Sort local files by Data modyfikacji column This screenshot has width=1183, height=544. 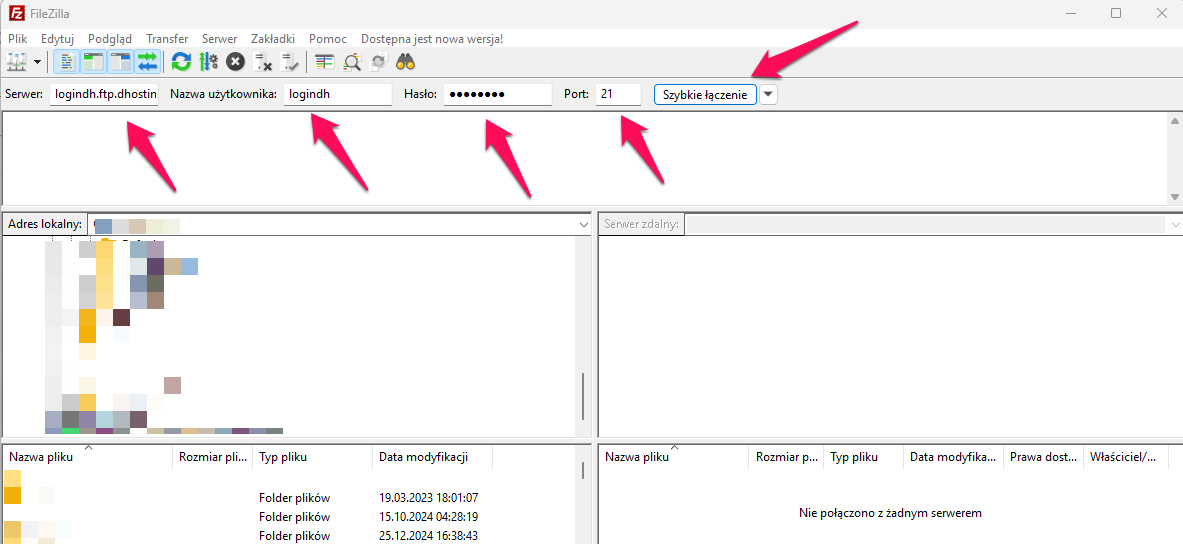433,457
